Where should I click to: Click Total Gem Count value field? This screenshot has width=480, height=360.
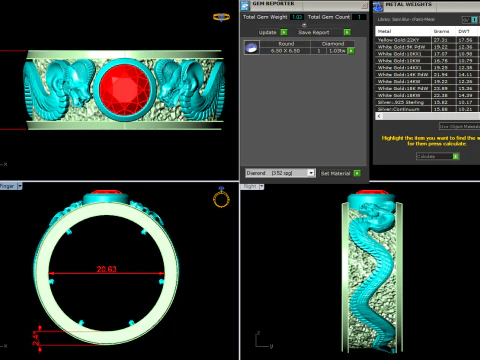tap(359, 17)
